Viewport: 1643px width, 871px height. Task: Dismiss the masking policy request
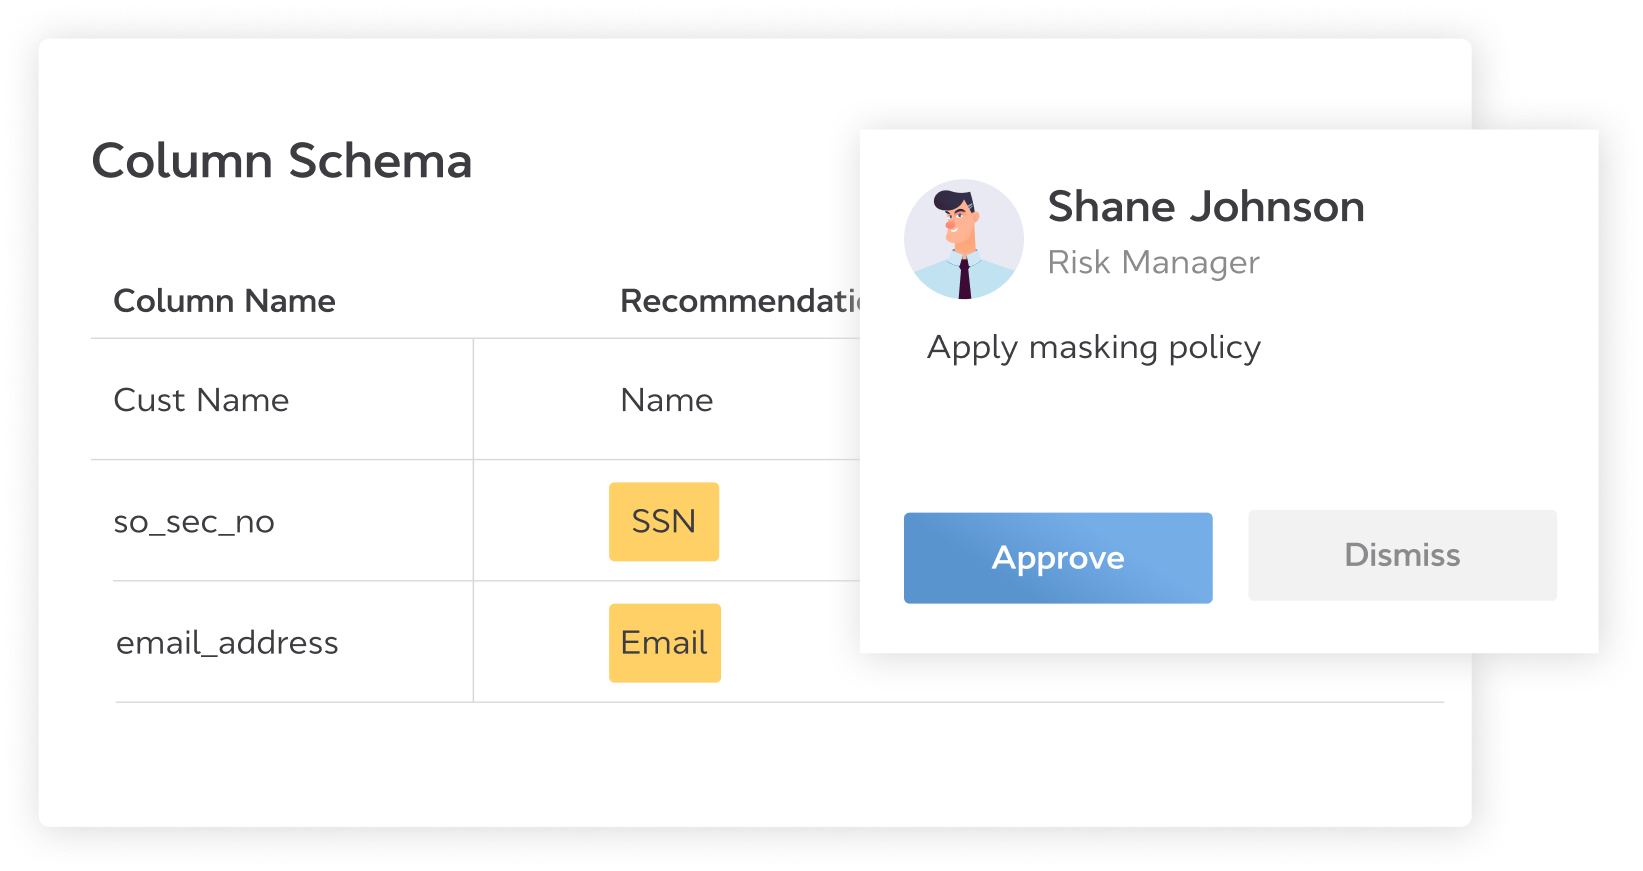pyautogui.click(x=1402, y=555)
